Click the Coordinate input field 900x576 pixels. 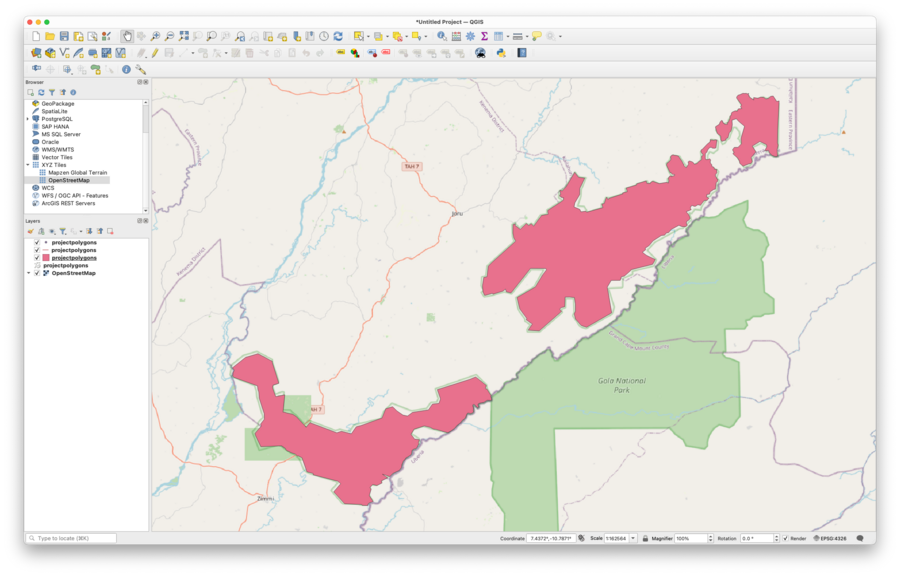(550, 538)
